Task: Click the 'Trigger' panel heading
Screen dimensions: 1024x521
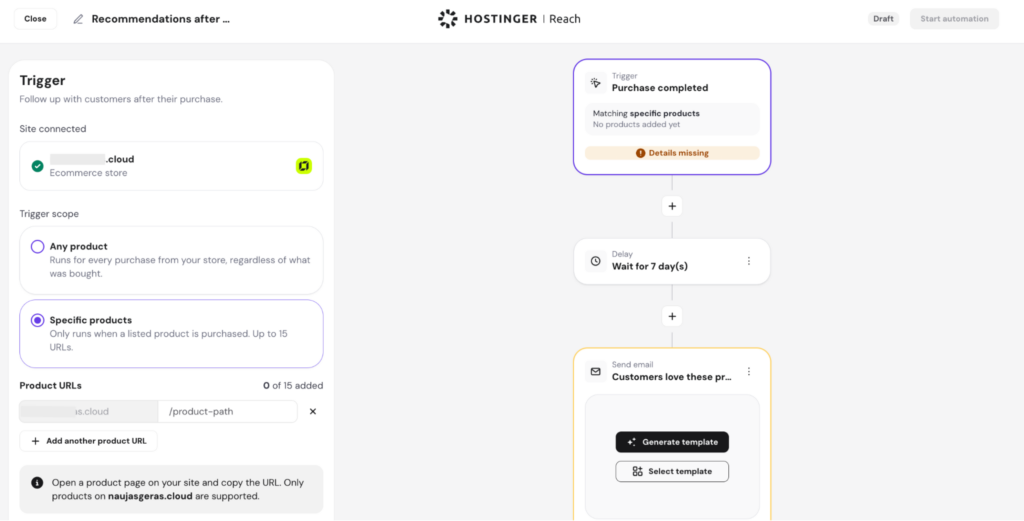Action: coord(42,80)
